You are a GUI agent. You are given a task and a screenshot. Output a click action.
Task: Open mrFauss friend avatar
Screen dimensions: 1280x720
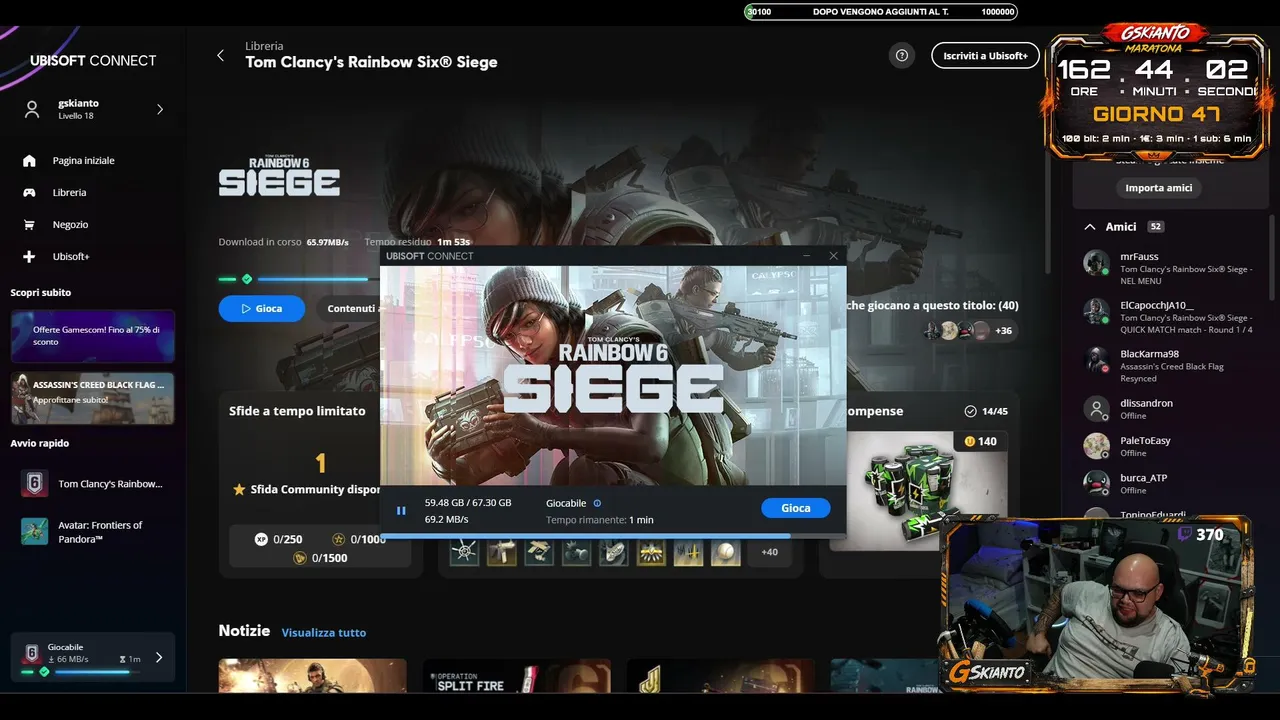click(1096, 262)
